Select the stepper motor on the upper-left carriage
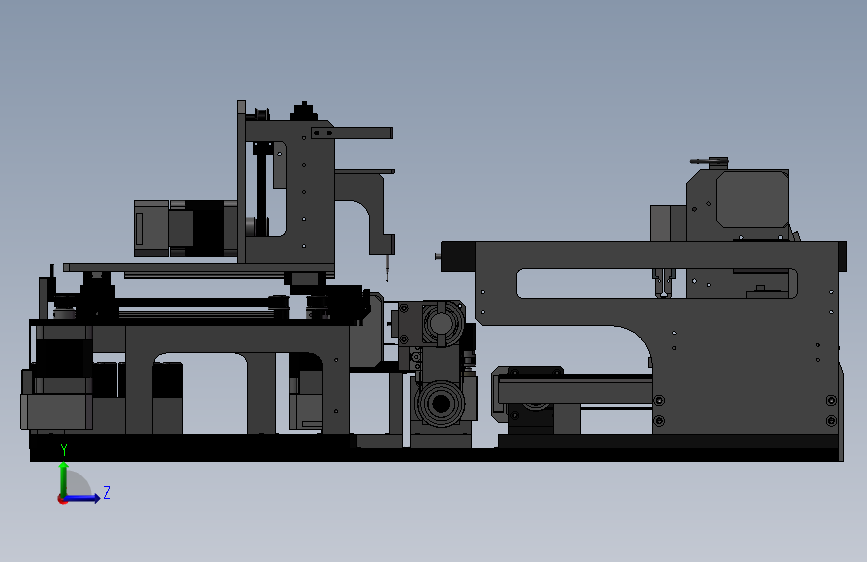 coord(186,228)
